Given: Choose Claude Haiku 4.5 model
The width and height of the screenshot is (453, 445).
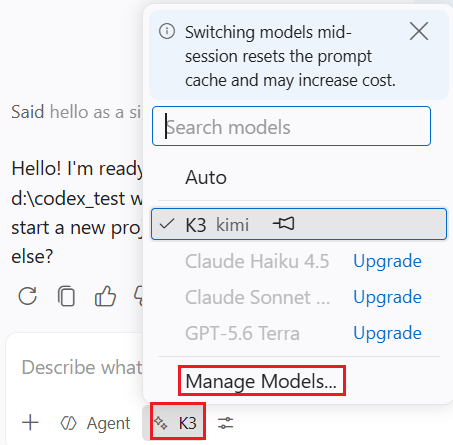Looking at the screenshot, I should pos(257,261).
